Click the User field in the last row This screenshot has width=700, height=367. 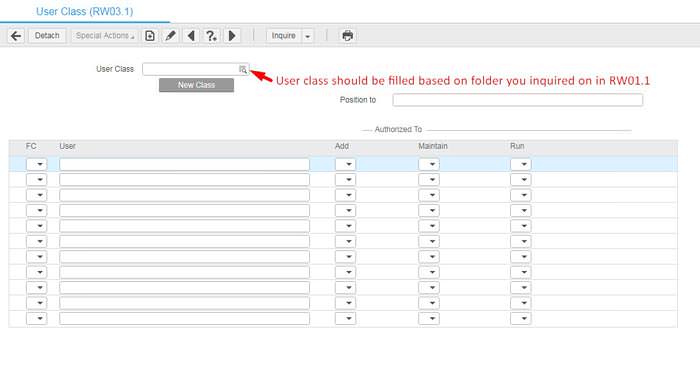pos(184,318)
